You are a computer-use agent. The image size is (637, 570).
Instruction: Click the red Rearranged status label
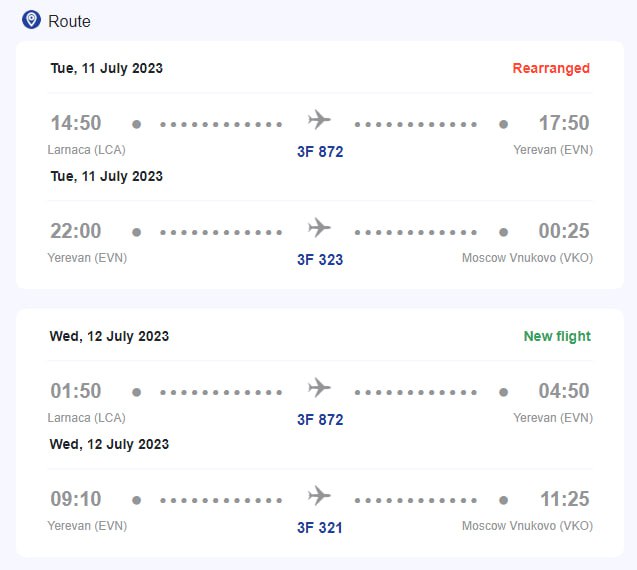pos(551,68)
